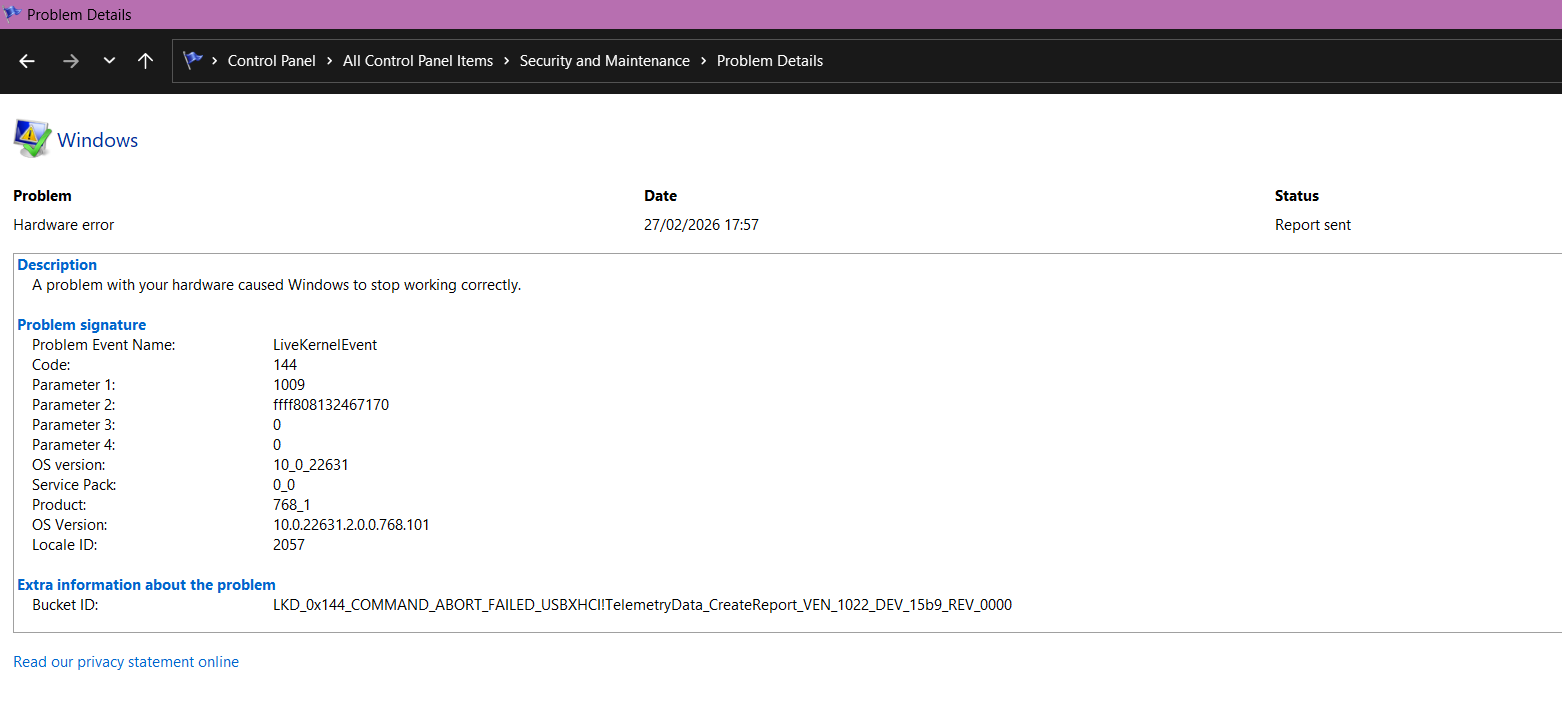Click the Bucket ID label

click(x=65, y=605)
